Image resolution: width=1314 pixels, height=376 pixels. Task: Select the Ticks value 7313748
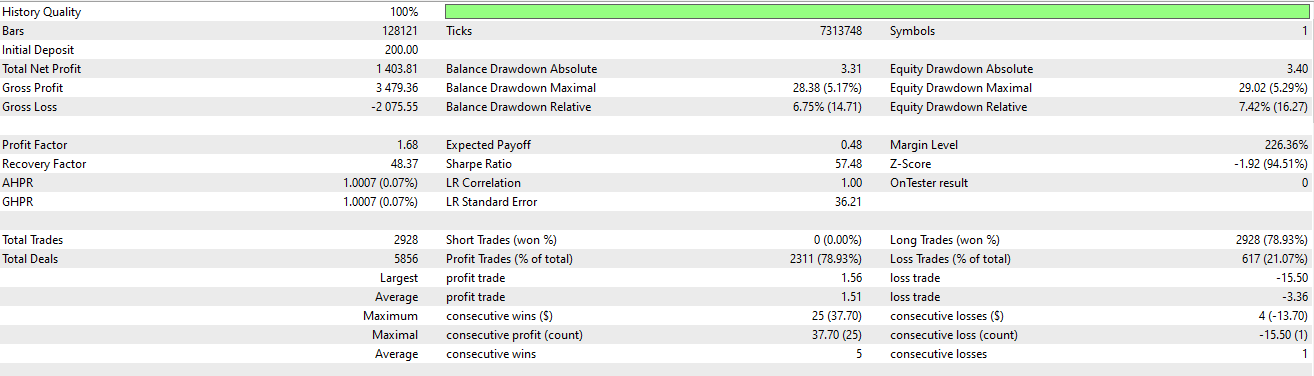click(840, 31)
